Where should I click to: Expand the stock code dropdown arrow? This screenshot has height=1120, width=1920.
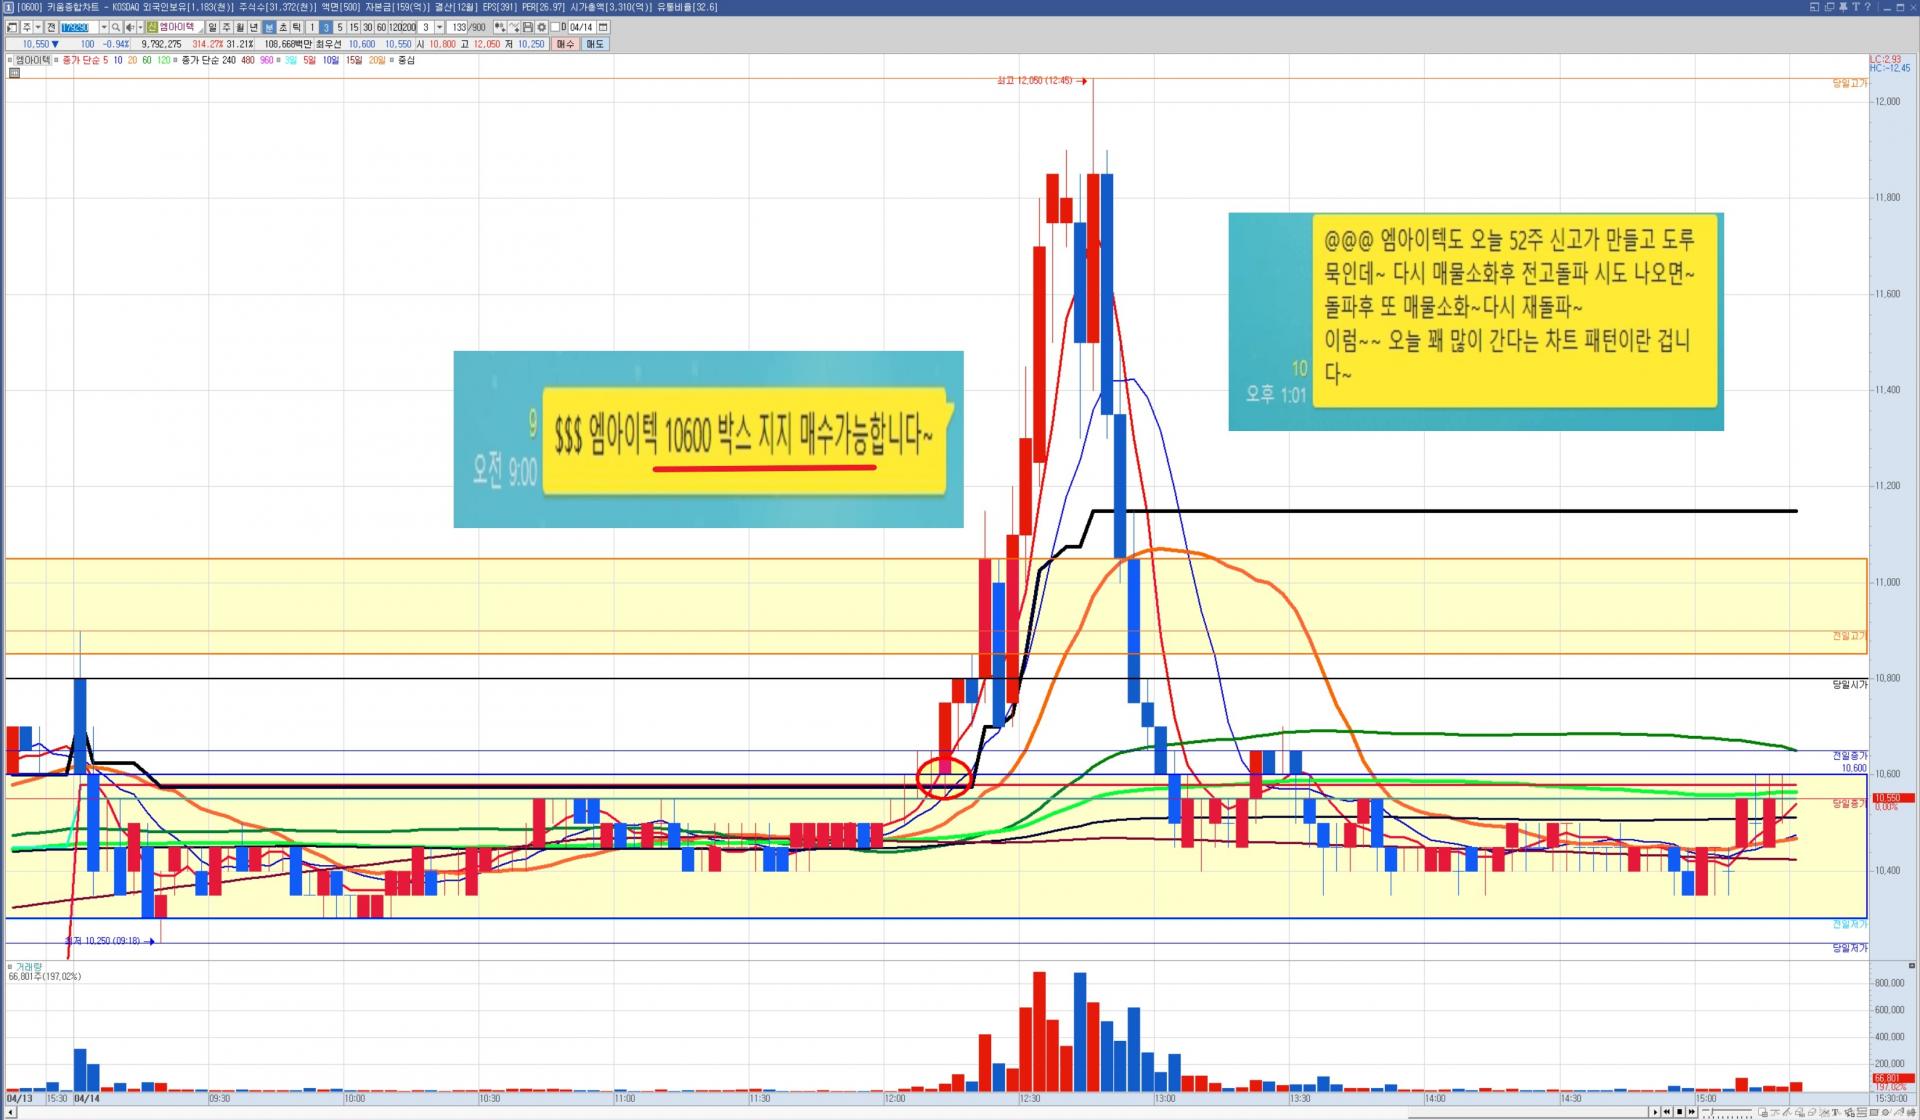point(104,27)
